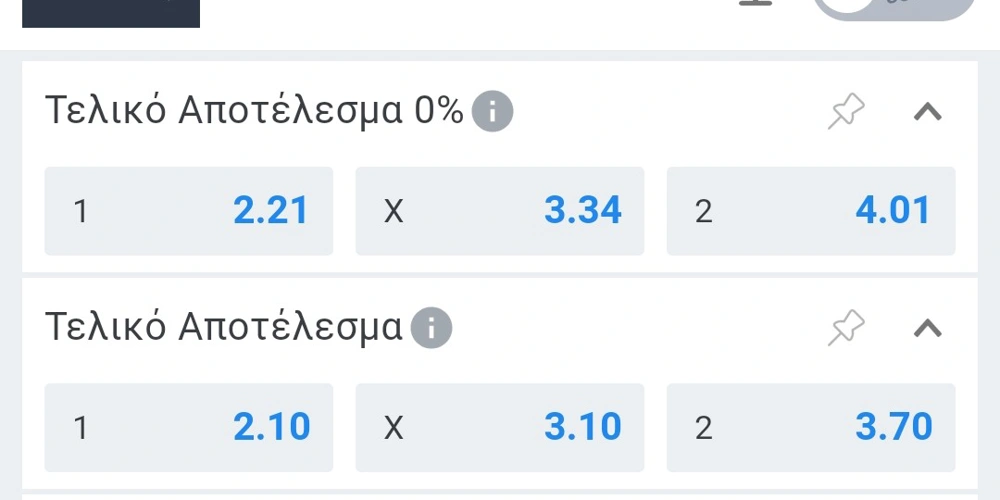Screen dimensions: 1000x500
Task: Click the small gray icon beside the toggle
Action: (x=756, y=3)
